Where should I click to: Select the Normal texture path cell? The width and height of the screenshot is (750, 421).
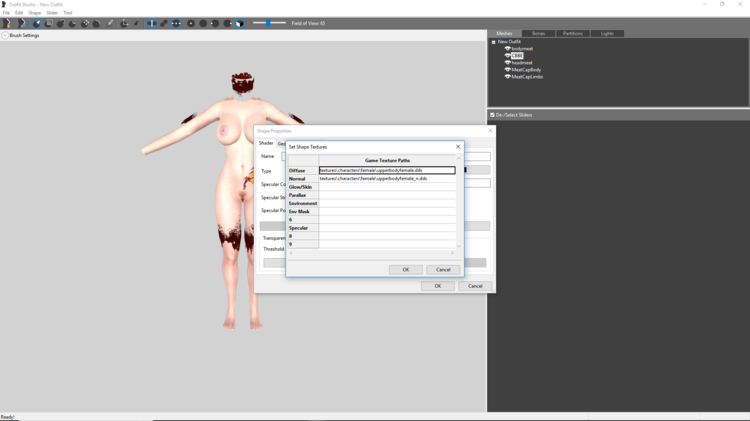[x=387, y=178]
